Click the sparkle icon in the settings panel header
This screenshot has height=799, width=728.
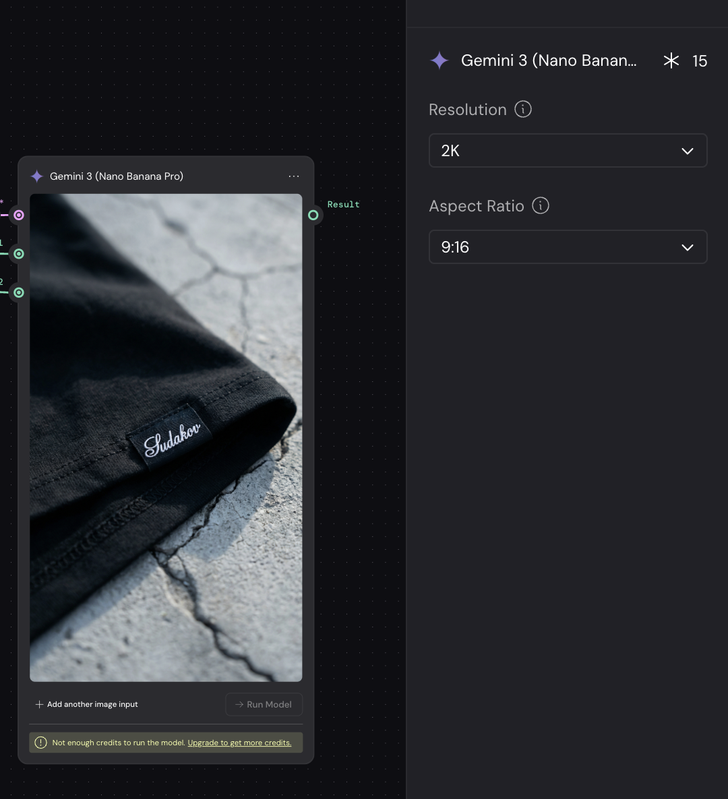tap(439, 61)
